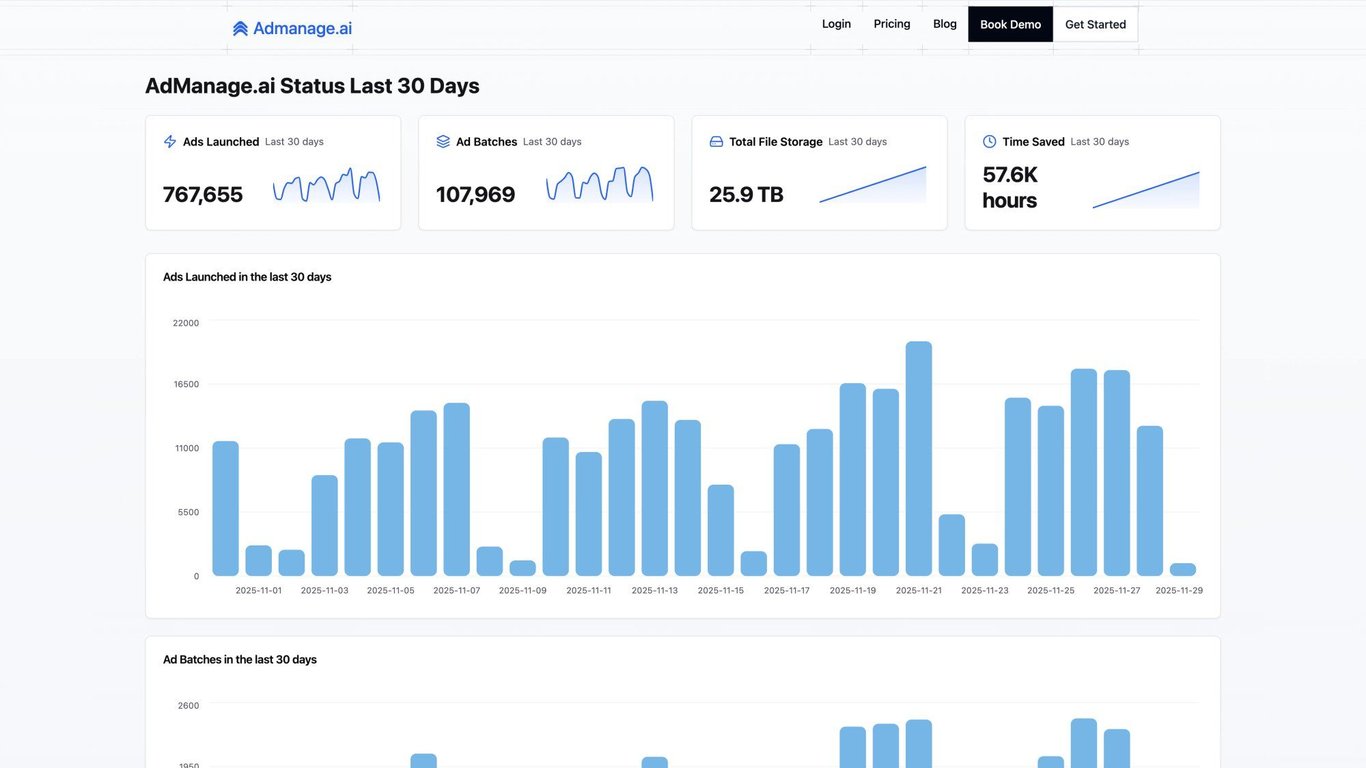Click the 57.6K hours Time Saved value
The image size is (1366, 768).
[1010, 188]
